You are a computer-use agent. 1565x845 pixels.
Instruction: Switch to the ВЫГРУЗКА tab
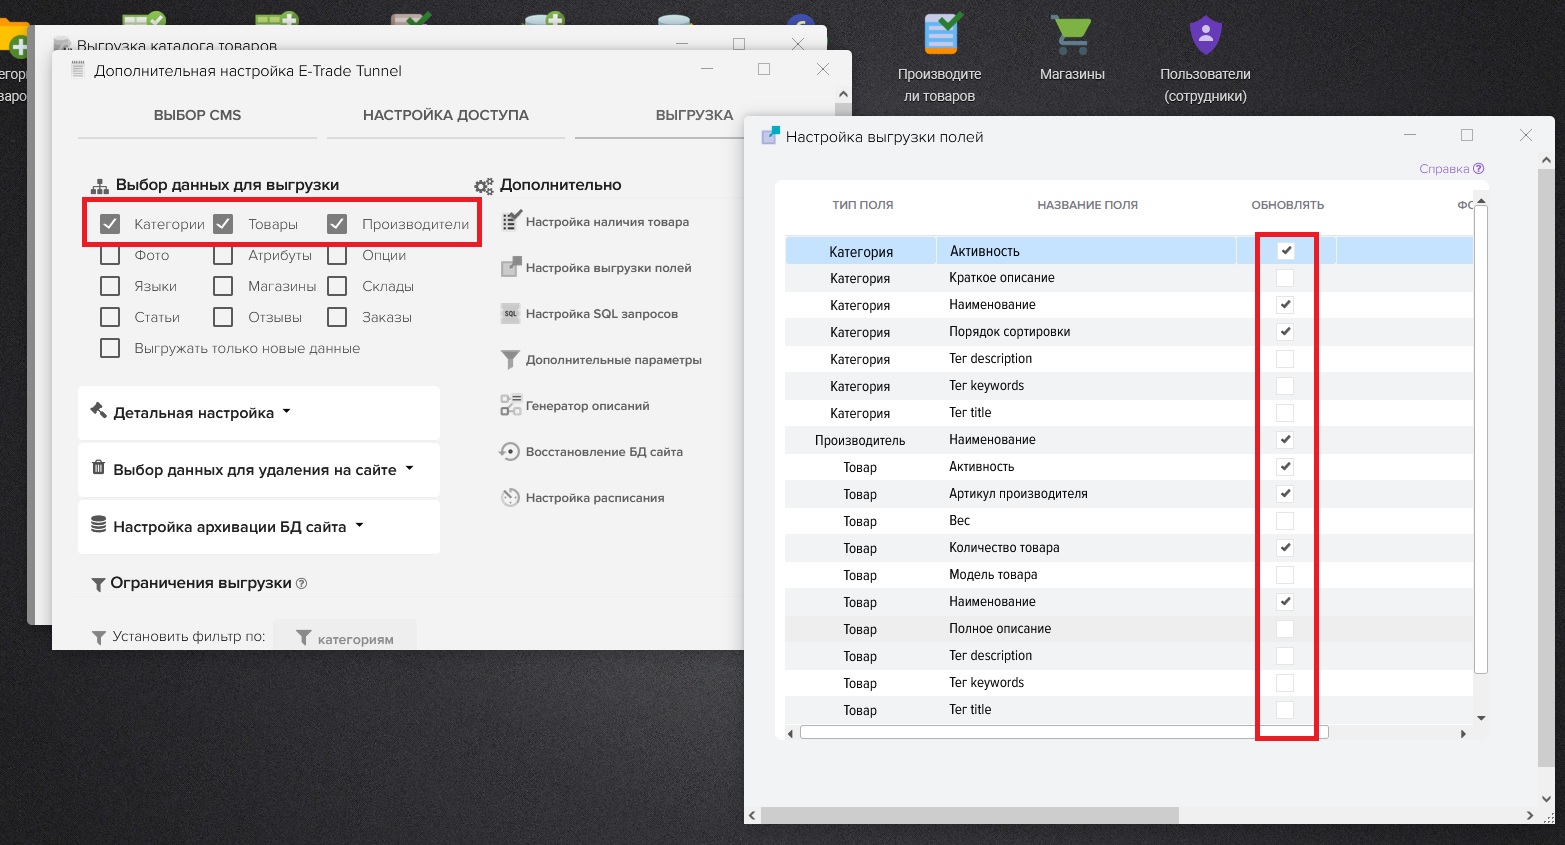(694, 115)
